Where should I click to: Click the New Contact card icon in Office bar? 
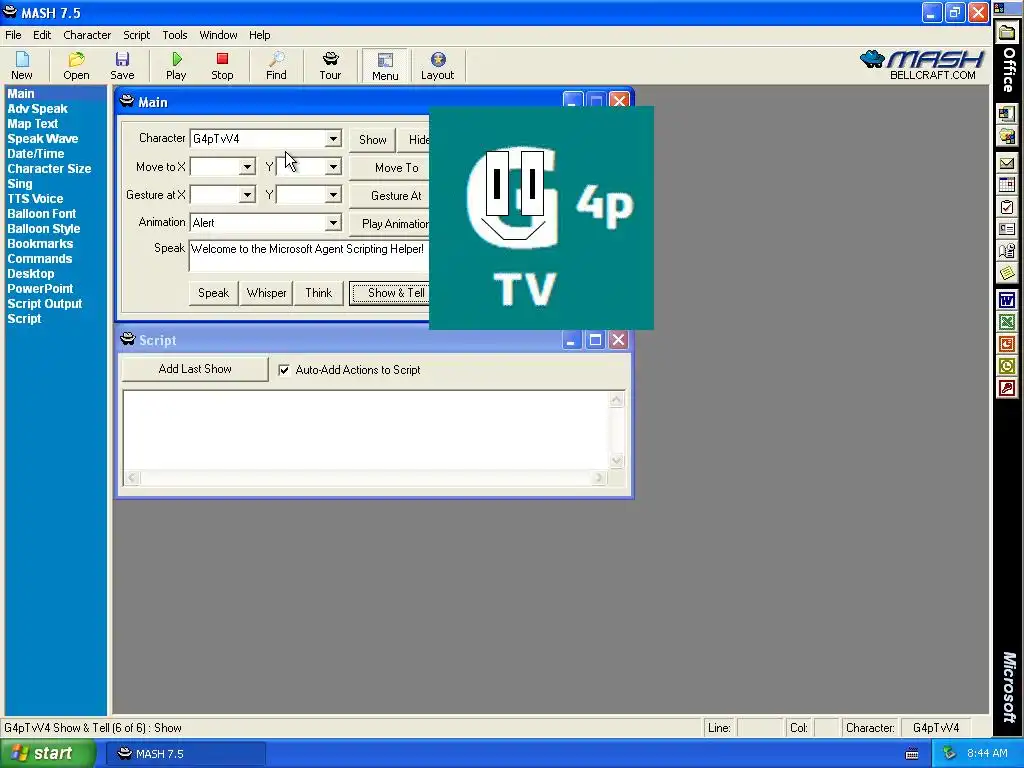click(x=1007, y=229)
